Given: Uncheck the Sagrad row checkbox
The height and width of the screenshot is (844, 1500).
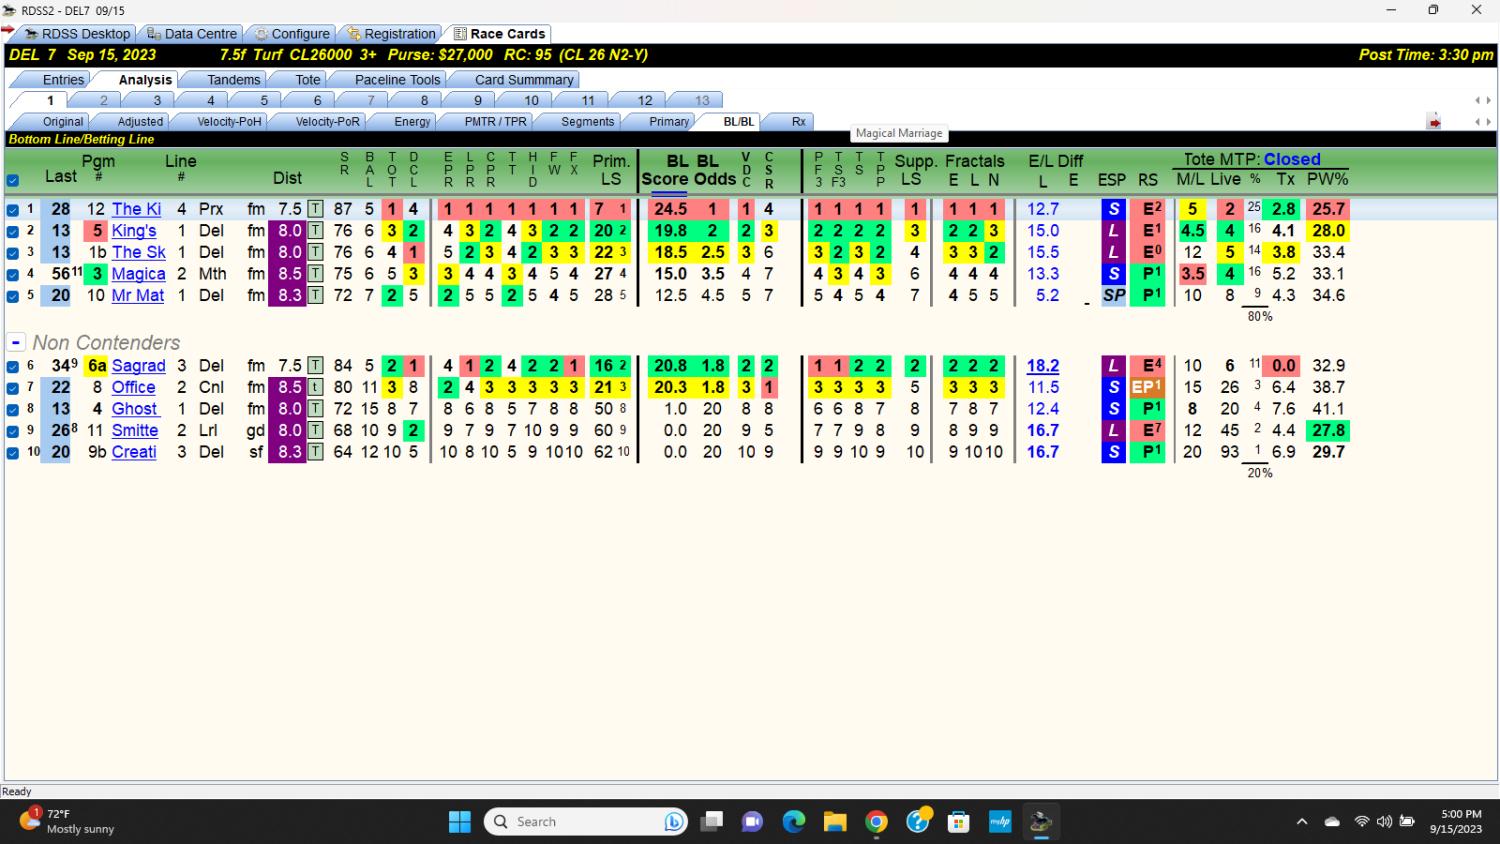Looking at the screenshot, I should tap(12, 366).
